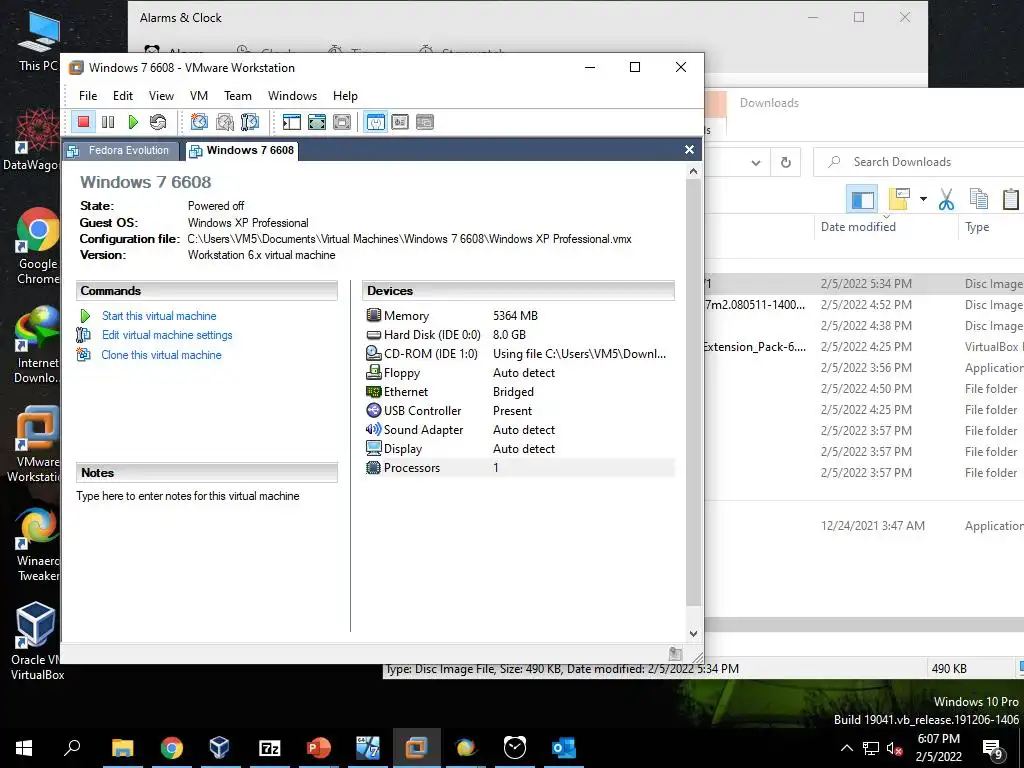Select the file row dated 2/5/2022 5:34 PM
Screen dimensions: 1024x768
[863, 283]
